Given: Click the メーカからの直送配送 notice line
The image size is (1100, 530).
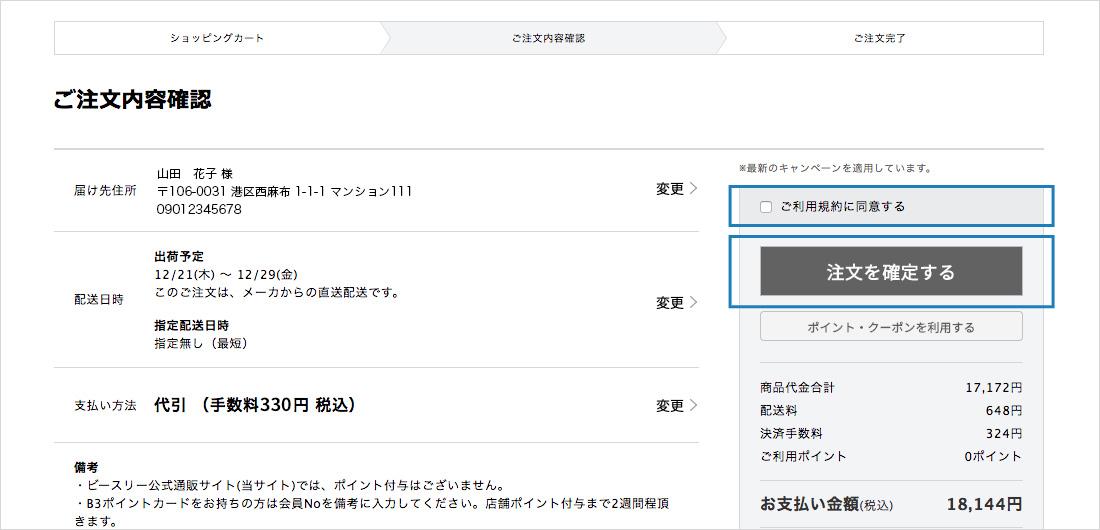Looking at the screenshot, I should [x=277, y=293].
